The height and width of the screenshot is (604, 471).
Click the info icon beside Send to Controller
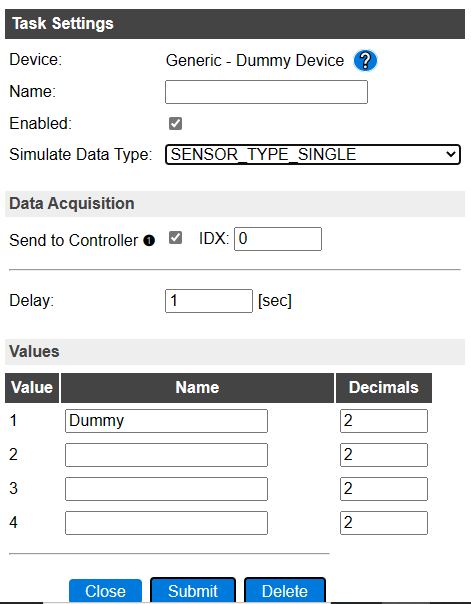pyautogui.click(x=149, y=241)
